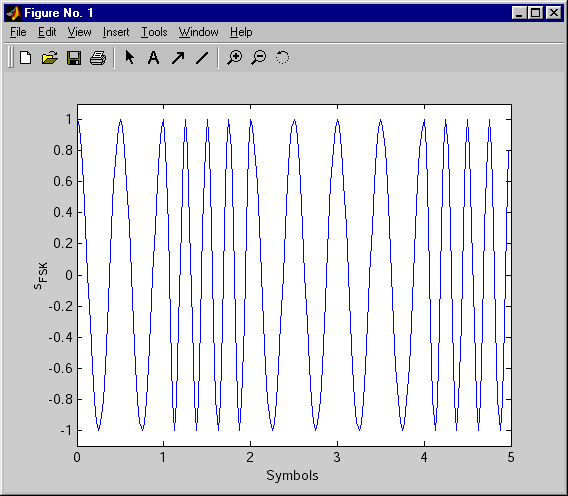Select the Add Line tool
The height and width of the screenshot is (496, 568).
[202, 58]
